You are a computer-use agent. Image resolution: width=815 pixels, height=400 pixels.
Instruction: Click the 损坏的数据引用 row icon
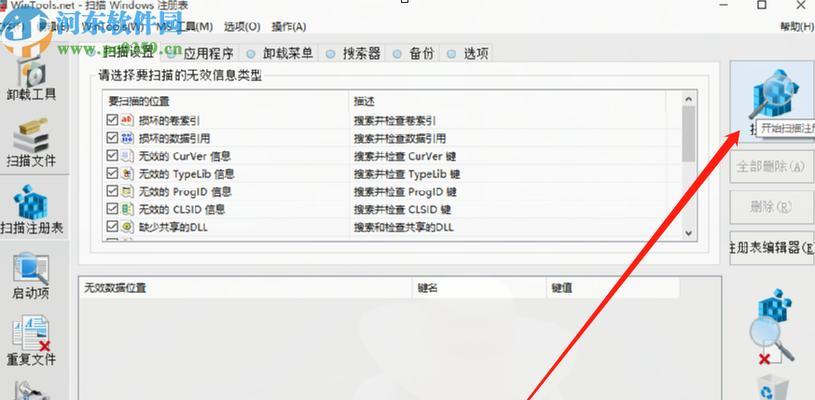[127, 138]
